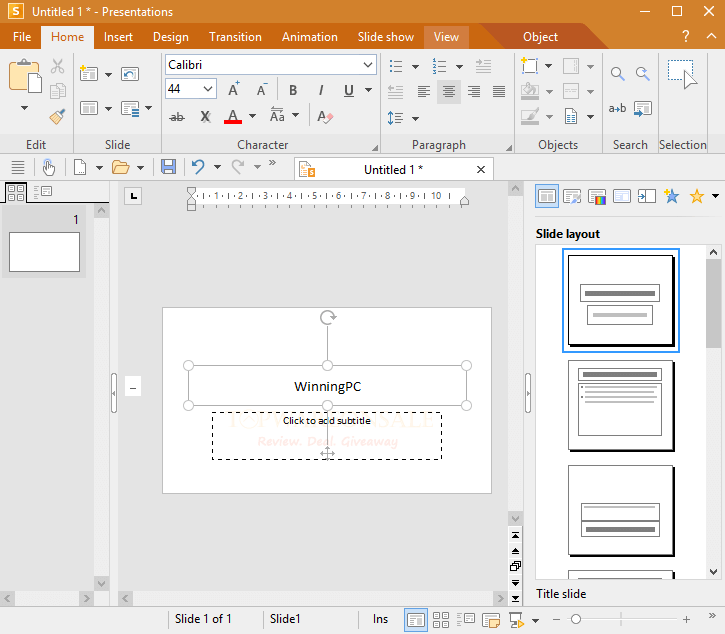Viewport: 725px width, 634px height.
Task: Click the Paste clipboard icon
Action: [25, 77]
